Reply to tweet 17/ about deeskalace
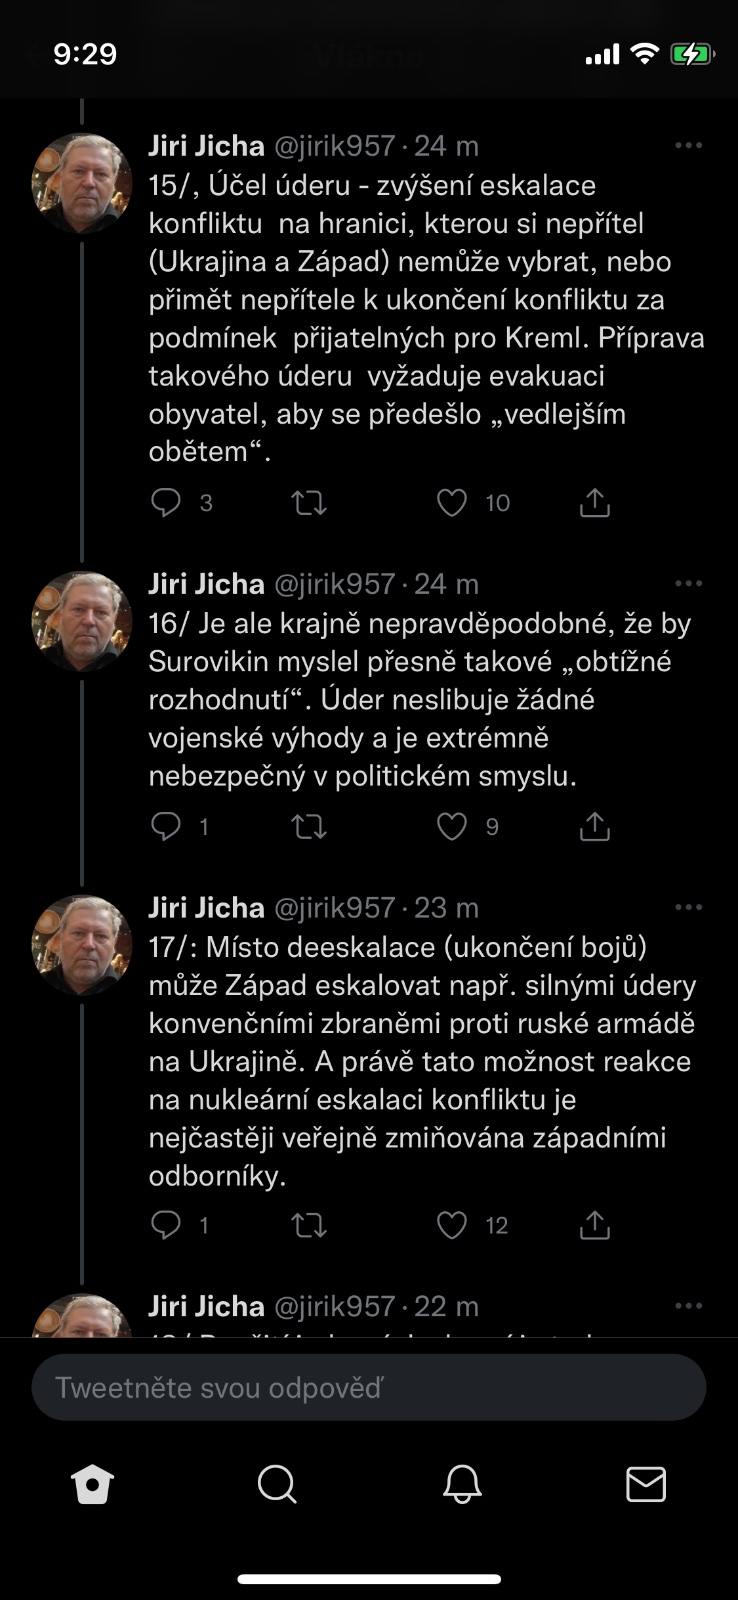 (x=166, y=1225)
